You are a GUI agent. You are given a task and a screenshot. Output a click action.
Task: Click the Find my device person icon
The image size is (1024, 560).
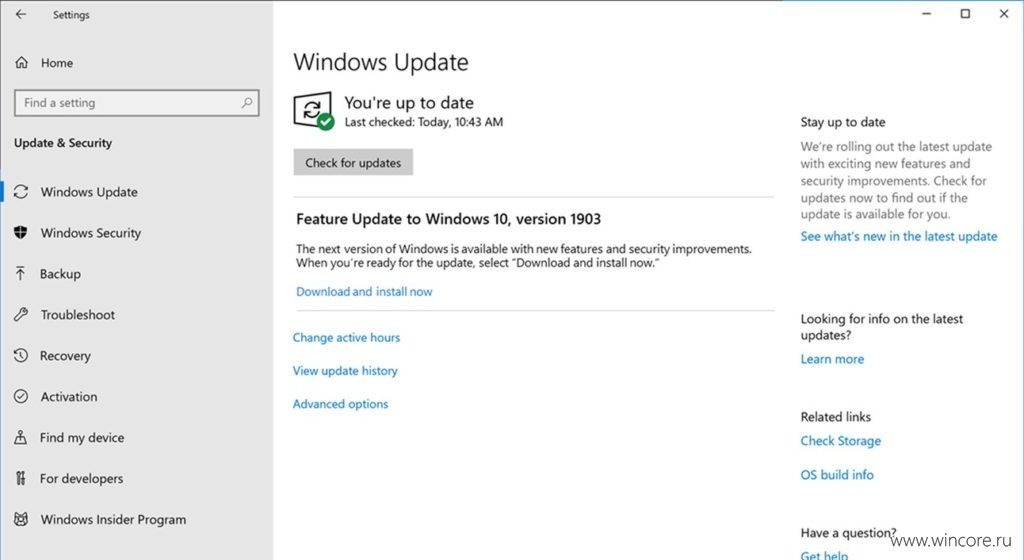21,437
